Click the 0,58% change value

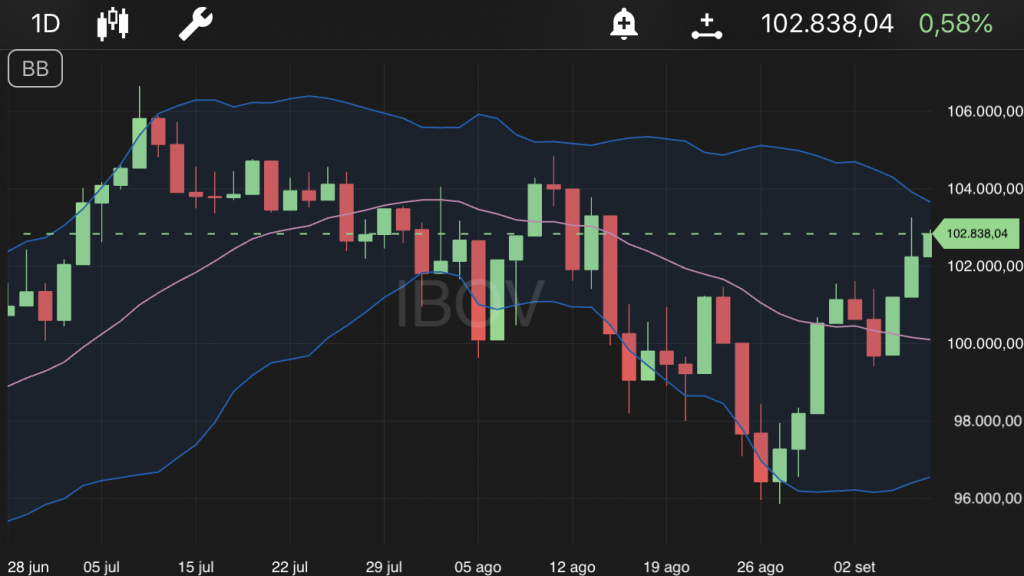point(955,24)
